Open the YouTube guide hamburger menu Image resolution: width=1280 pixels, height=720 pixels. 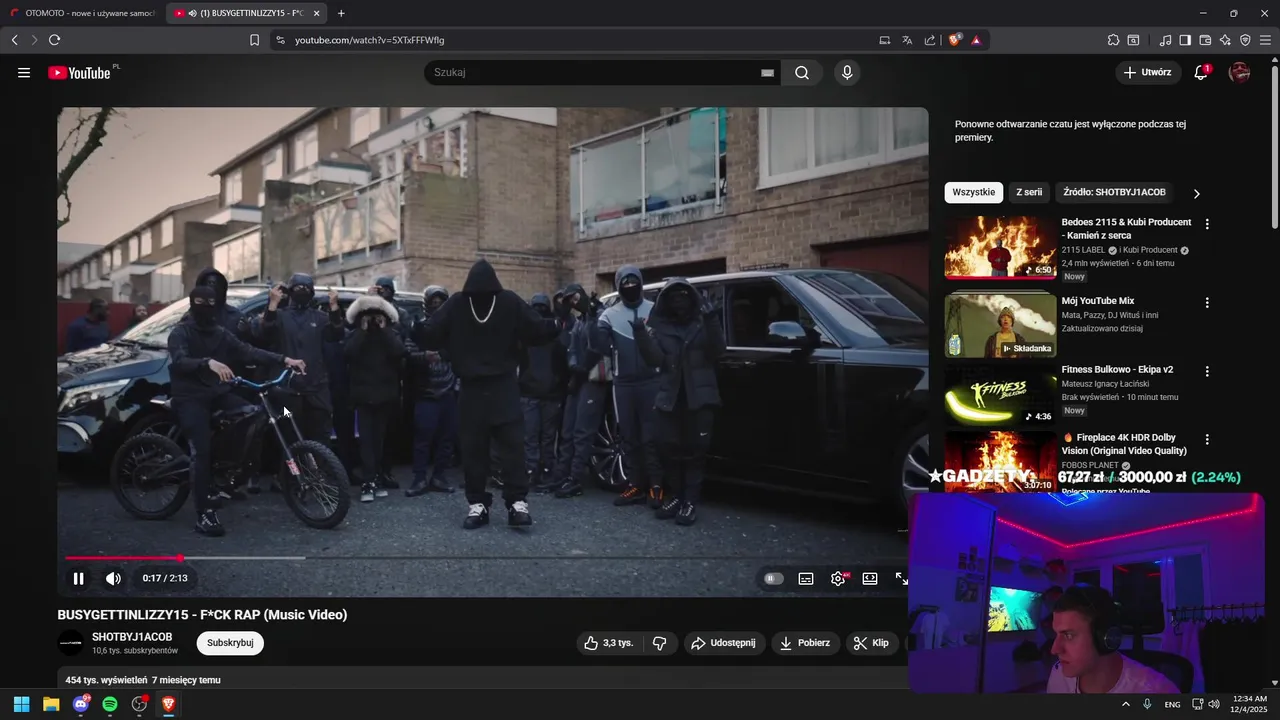24,73
